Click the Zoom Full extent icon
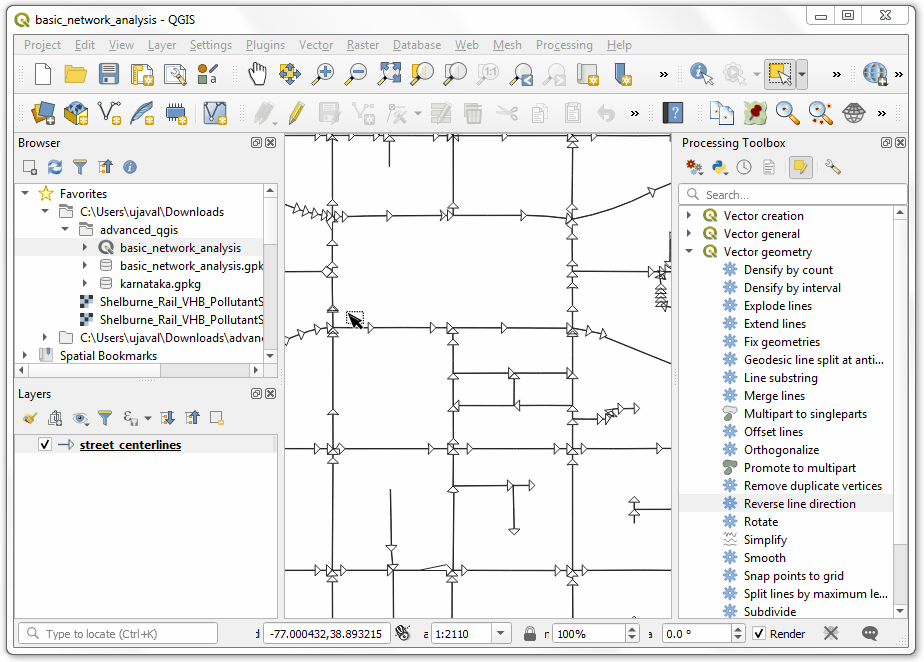Screen dimensions: 924x662 (x=390, y=74)
